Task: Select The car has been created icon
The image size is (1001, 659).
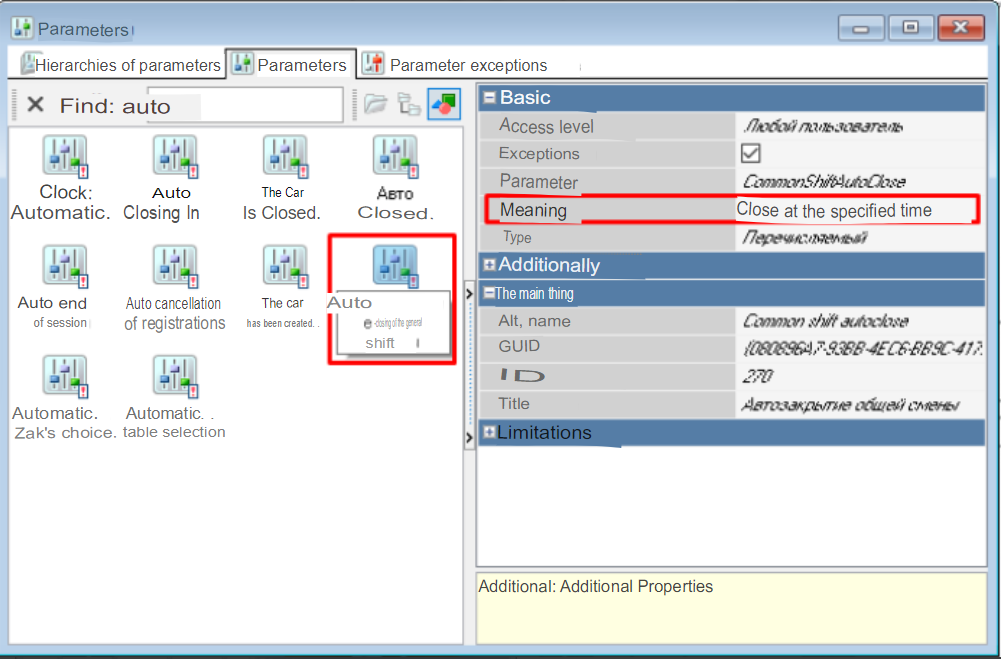Action: point(284,267)
